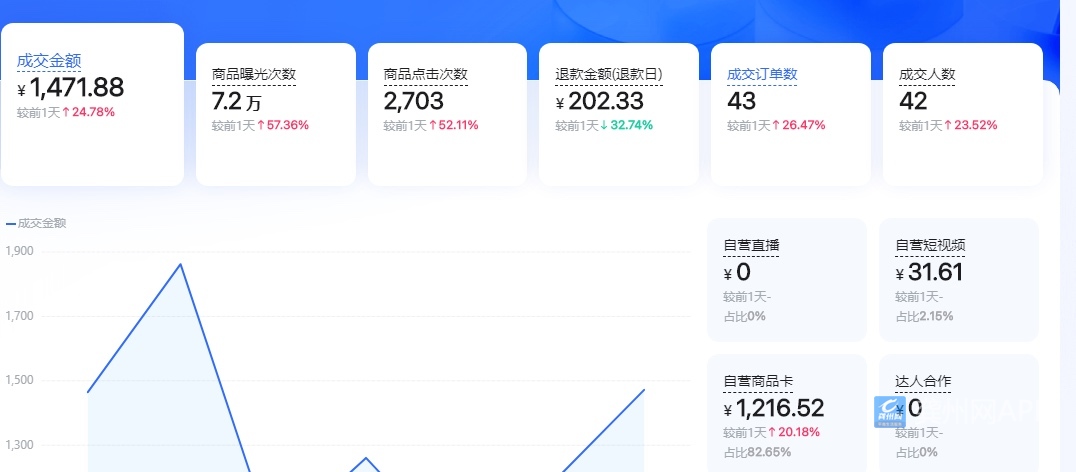Click the 42 buyers count value
Screen dimensions: 1076x472
click(x=913, y=102)
